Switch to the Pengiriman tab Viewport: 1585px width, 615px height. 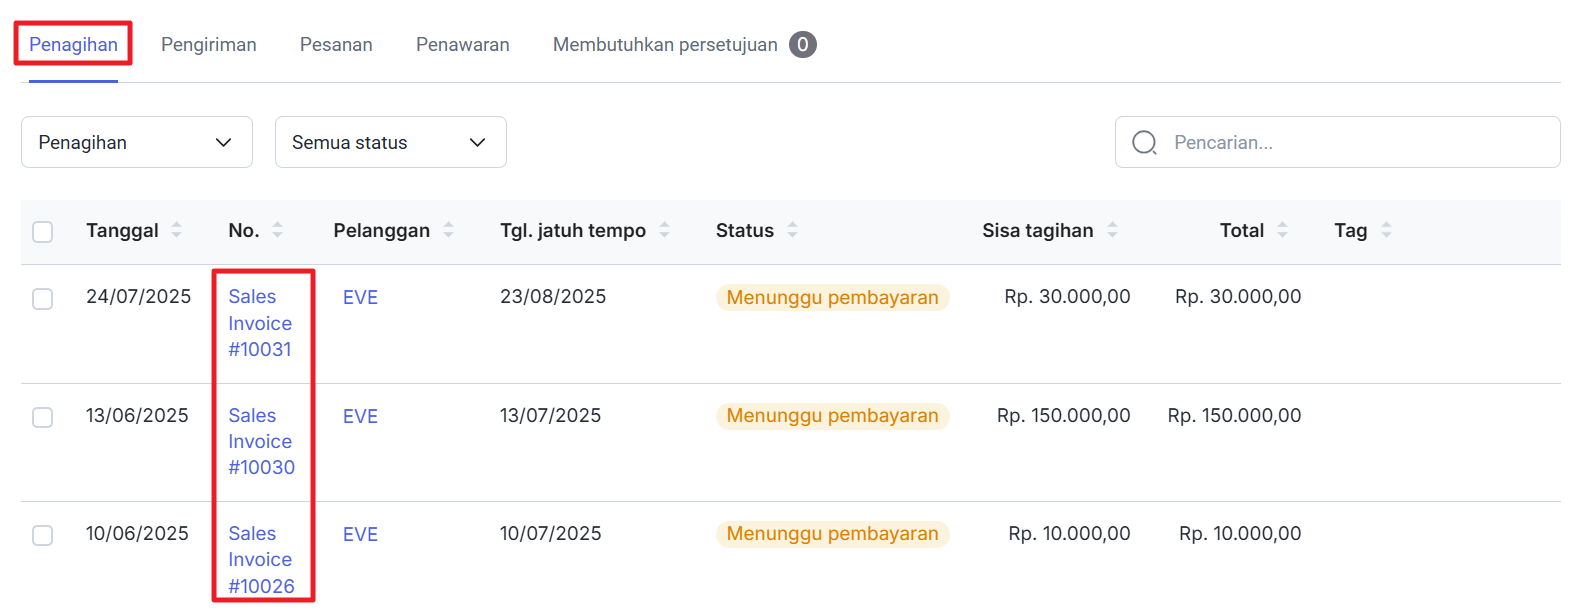[x=208, y=45]
